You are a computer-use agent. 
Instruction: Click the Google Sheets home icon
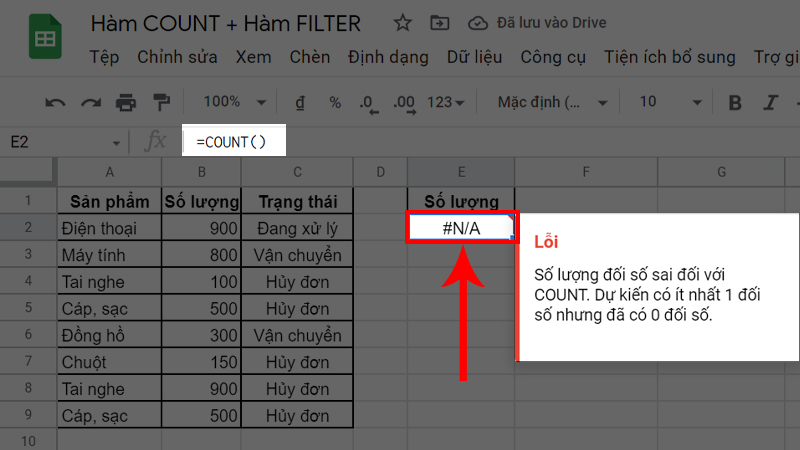coord(45,39)
